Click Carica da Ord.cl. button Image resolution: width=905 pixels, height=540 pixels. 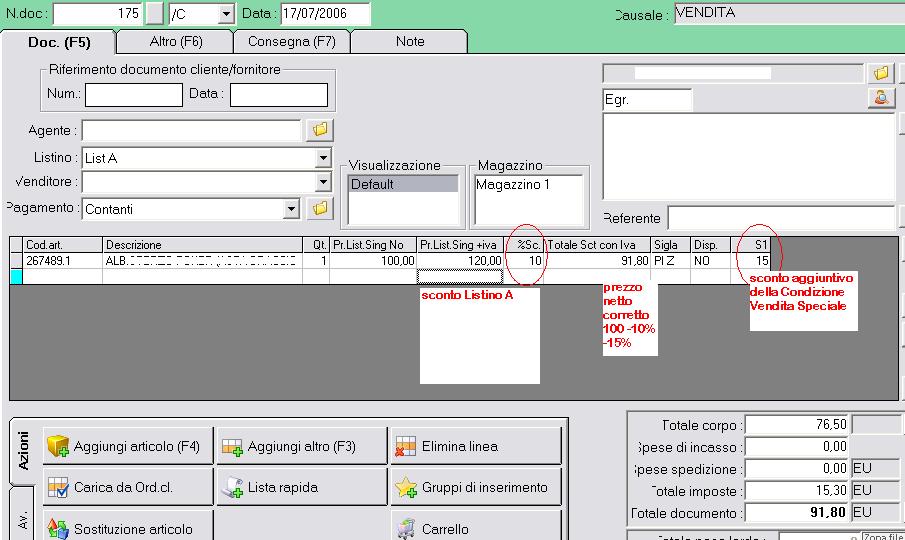tap(128, 487)
